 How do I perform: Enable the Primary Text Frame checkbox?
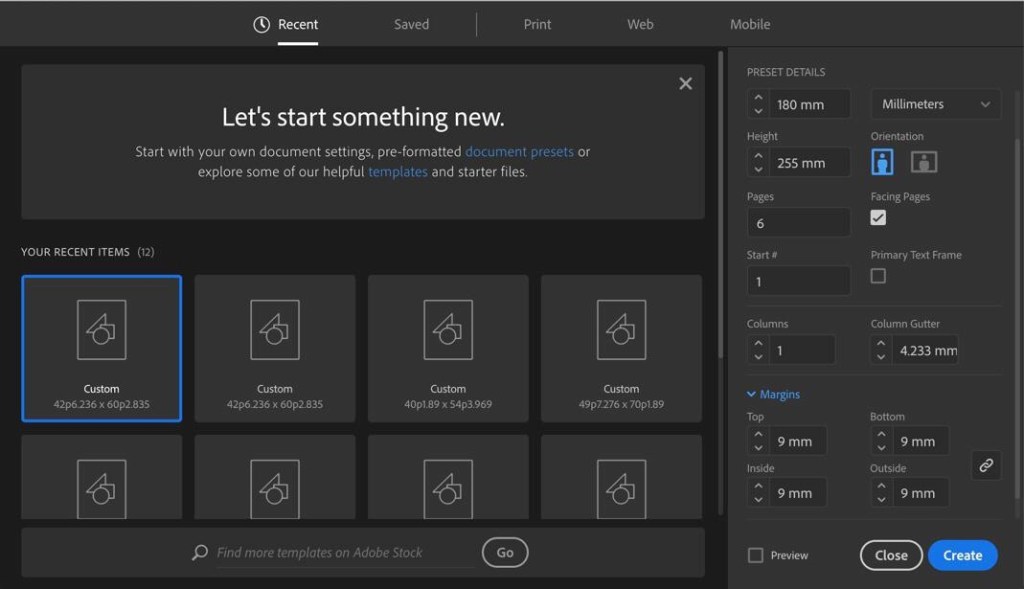(x=878, y=276)
